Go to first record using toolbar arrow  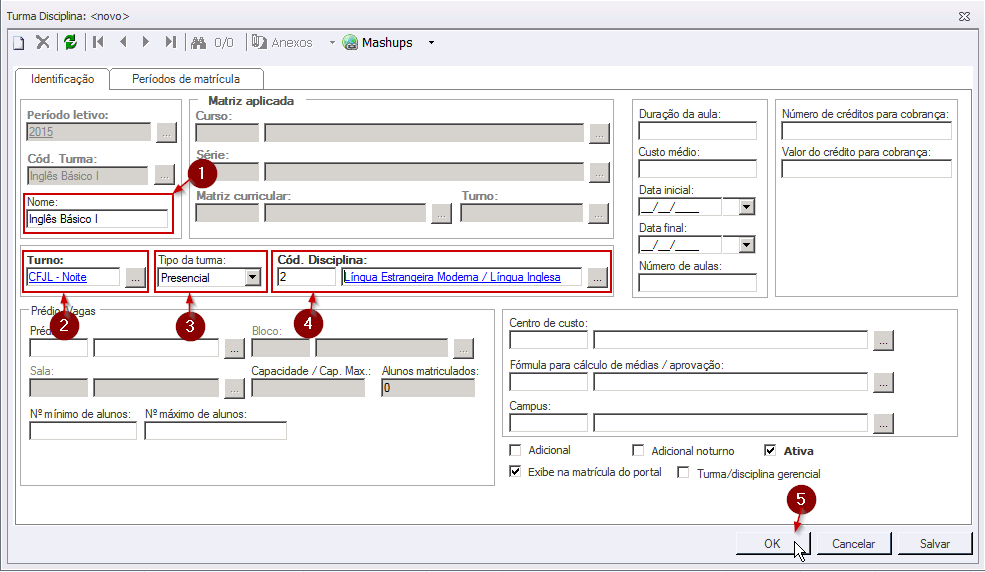pos(98,43)
